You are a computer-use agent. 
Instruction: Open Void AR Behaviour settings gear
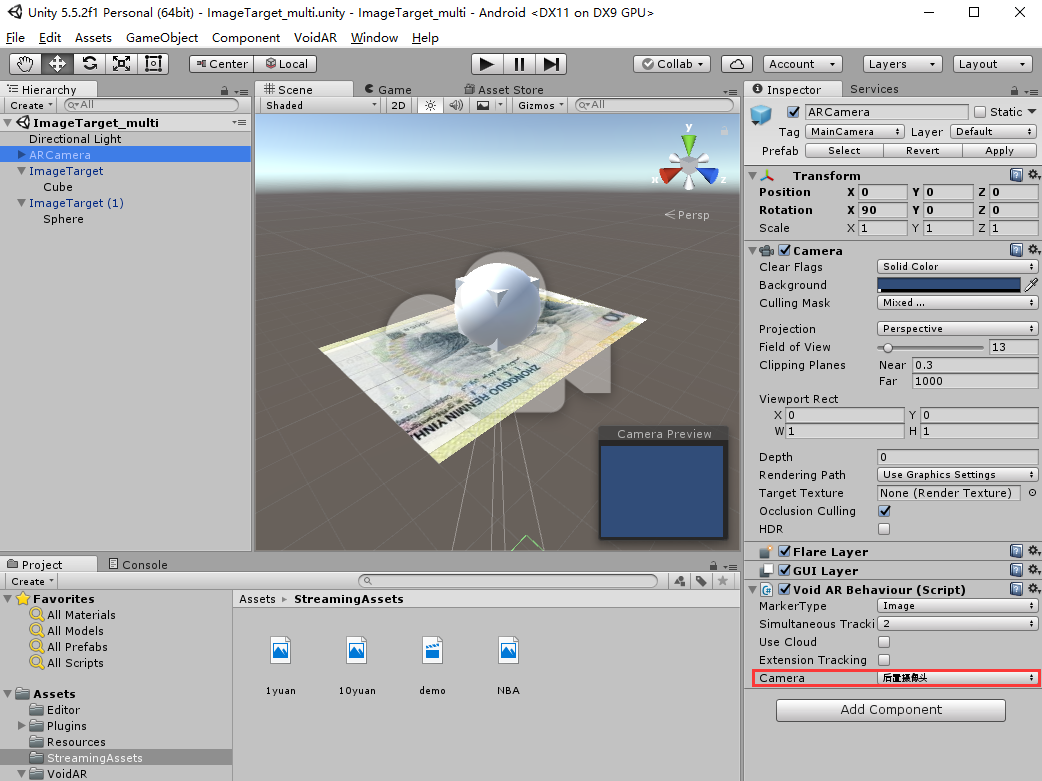[1033, 589]
